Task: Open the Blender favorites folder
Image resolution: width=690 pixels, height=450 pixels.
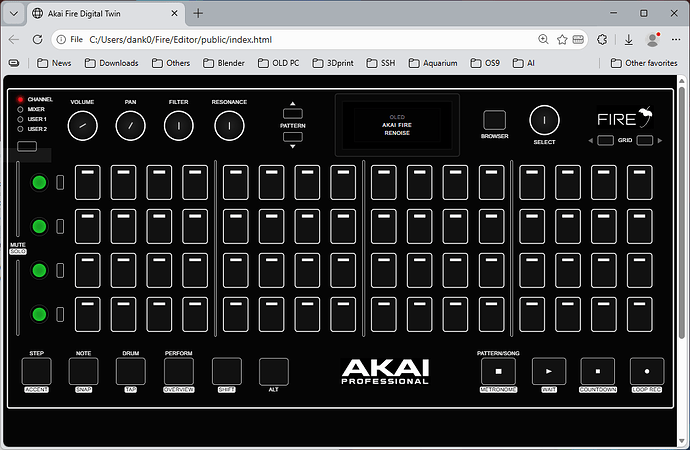Action: pos(224,63)
